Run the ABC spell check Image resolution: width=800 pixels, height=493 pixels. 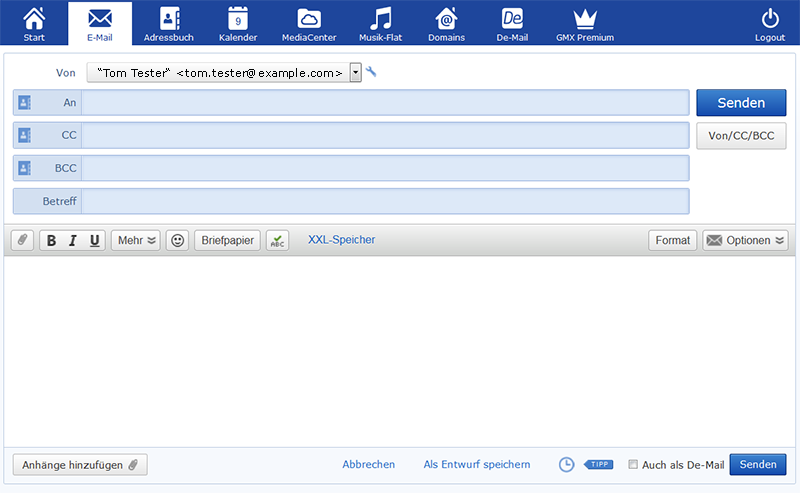point(277,240)
